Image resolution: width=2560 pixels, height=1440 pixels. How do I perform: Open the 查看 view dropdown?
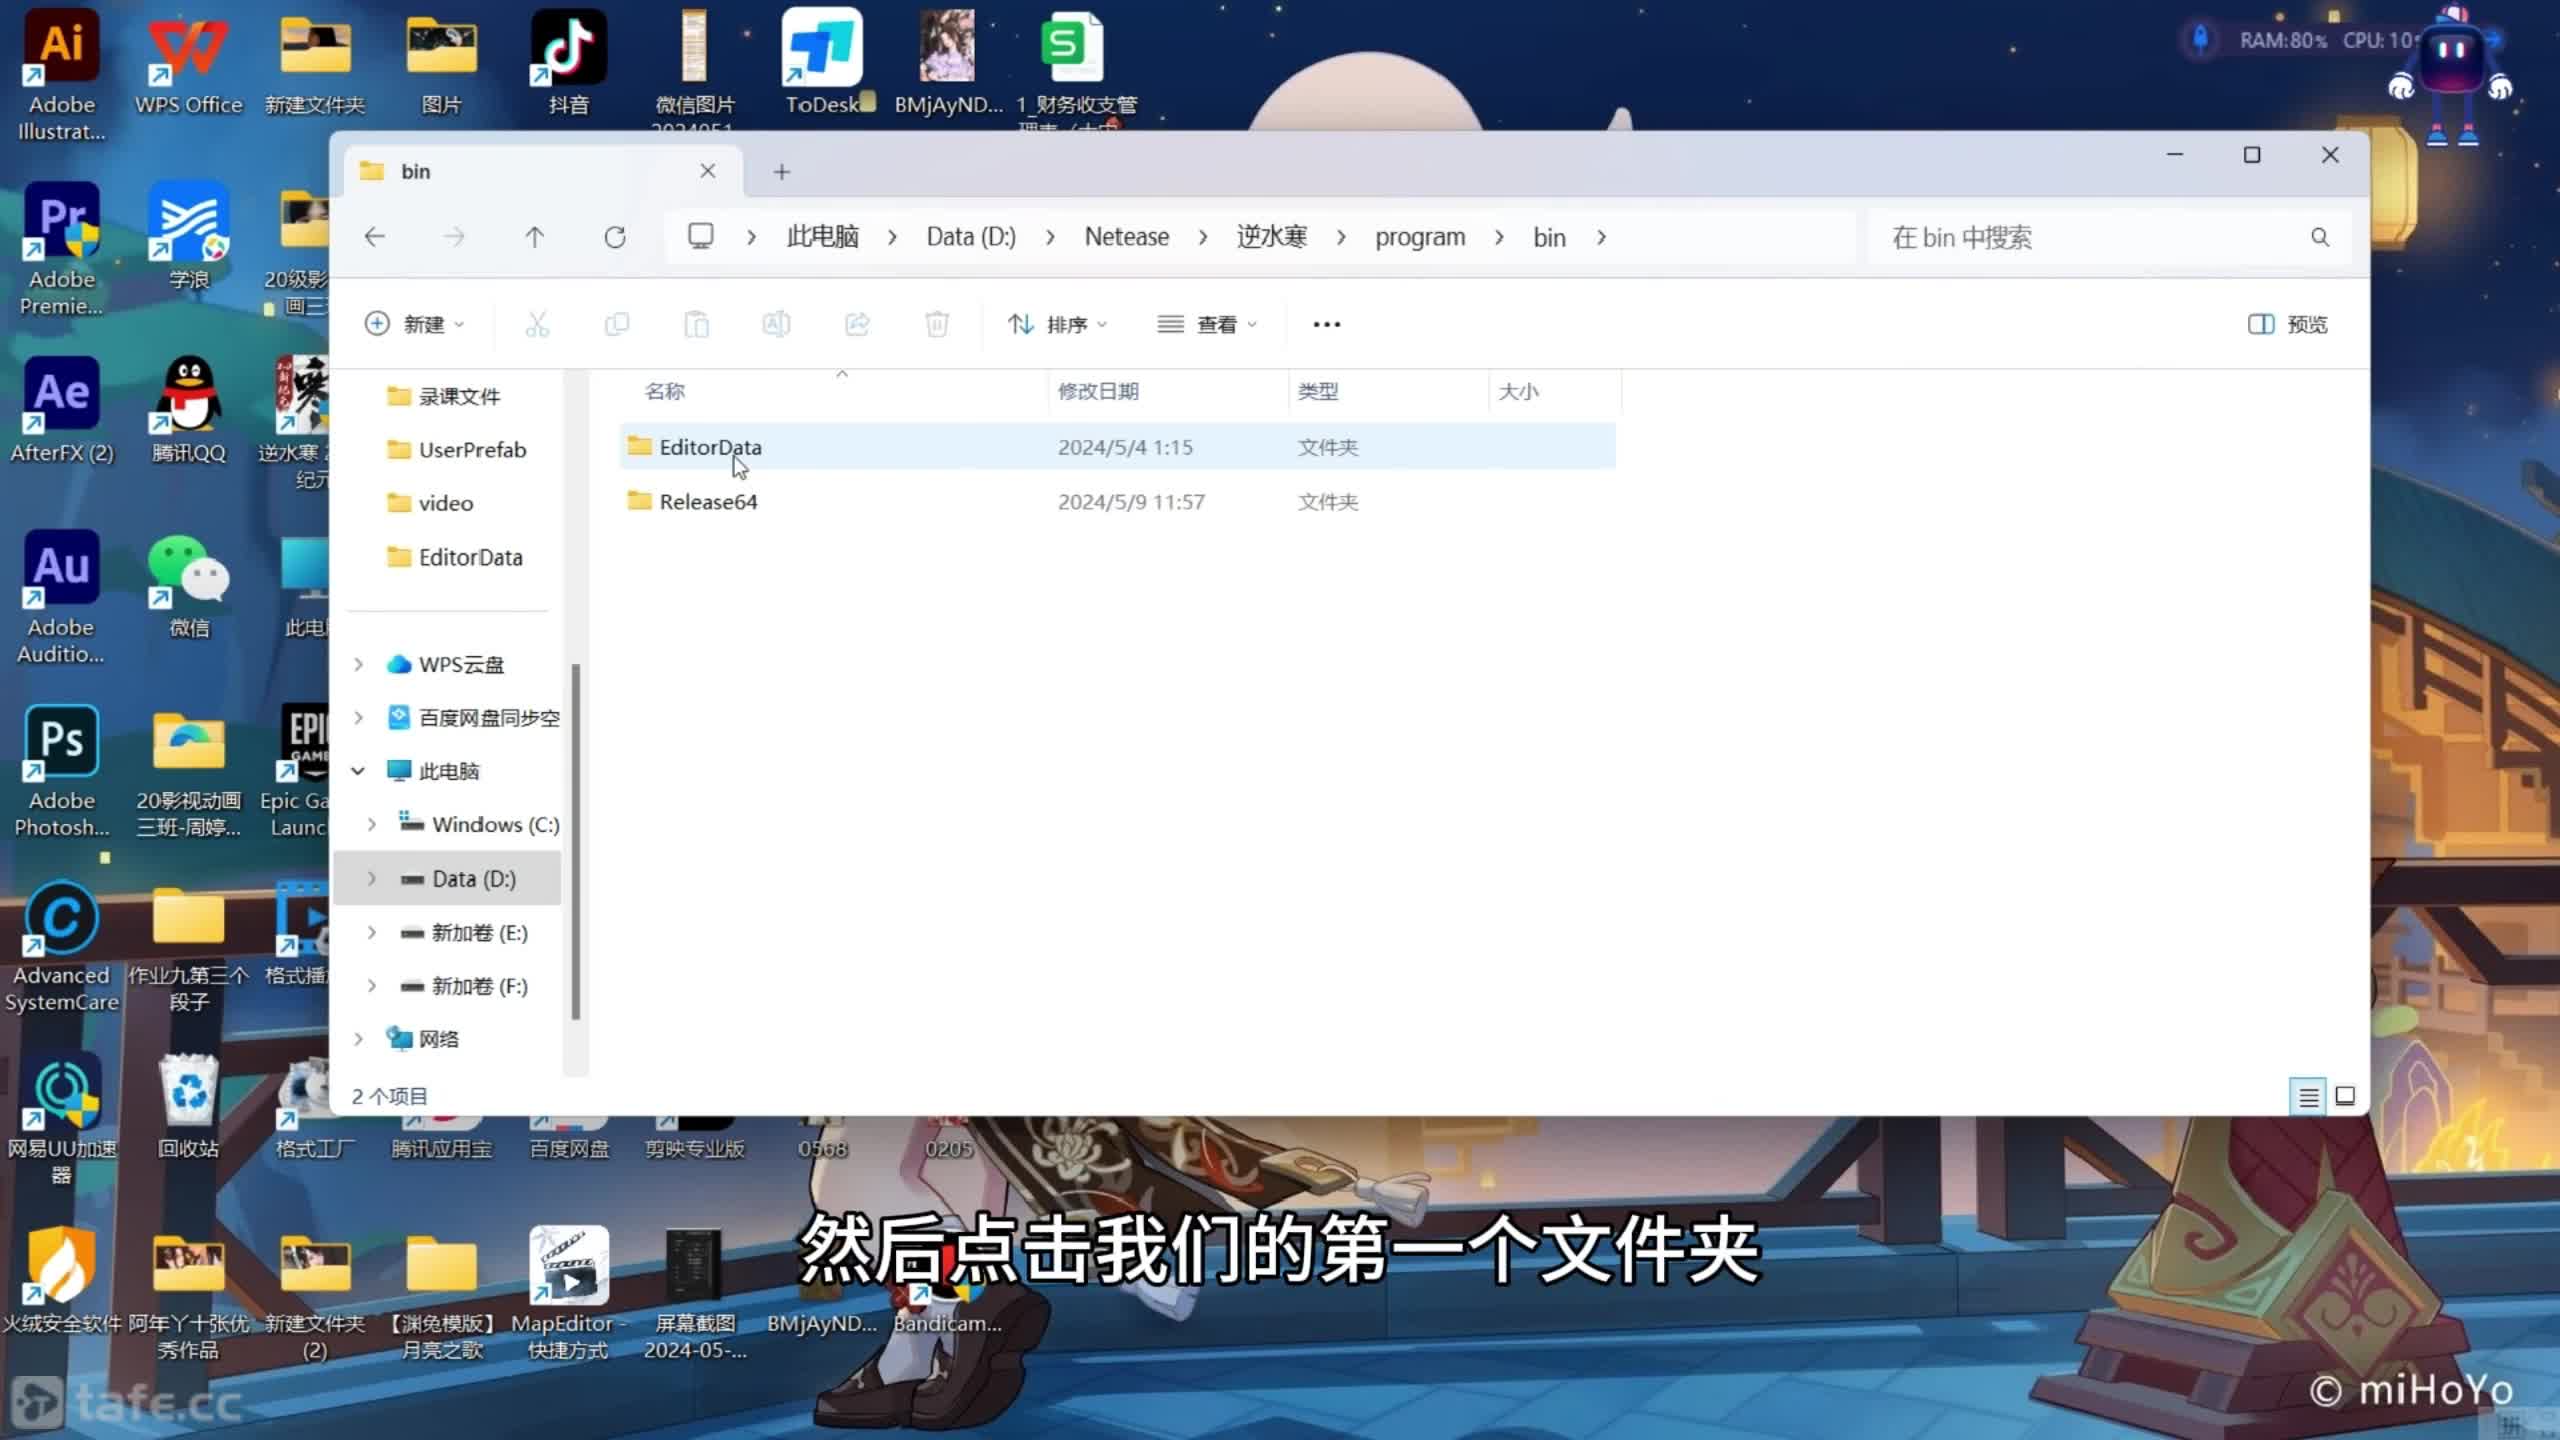(x=1206, y=324)
